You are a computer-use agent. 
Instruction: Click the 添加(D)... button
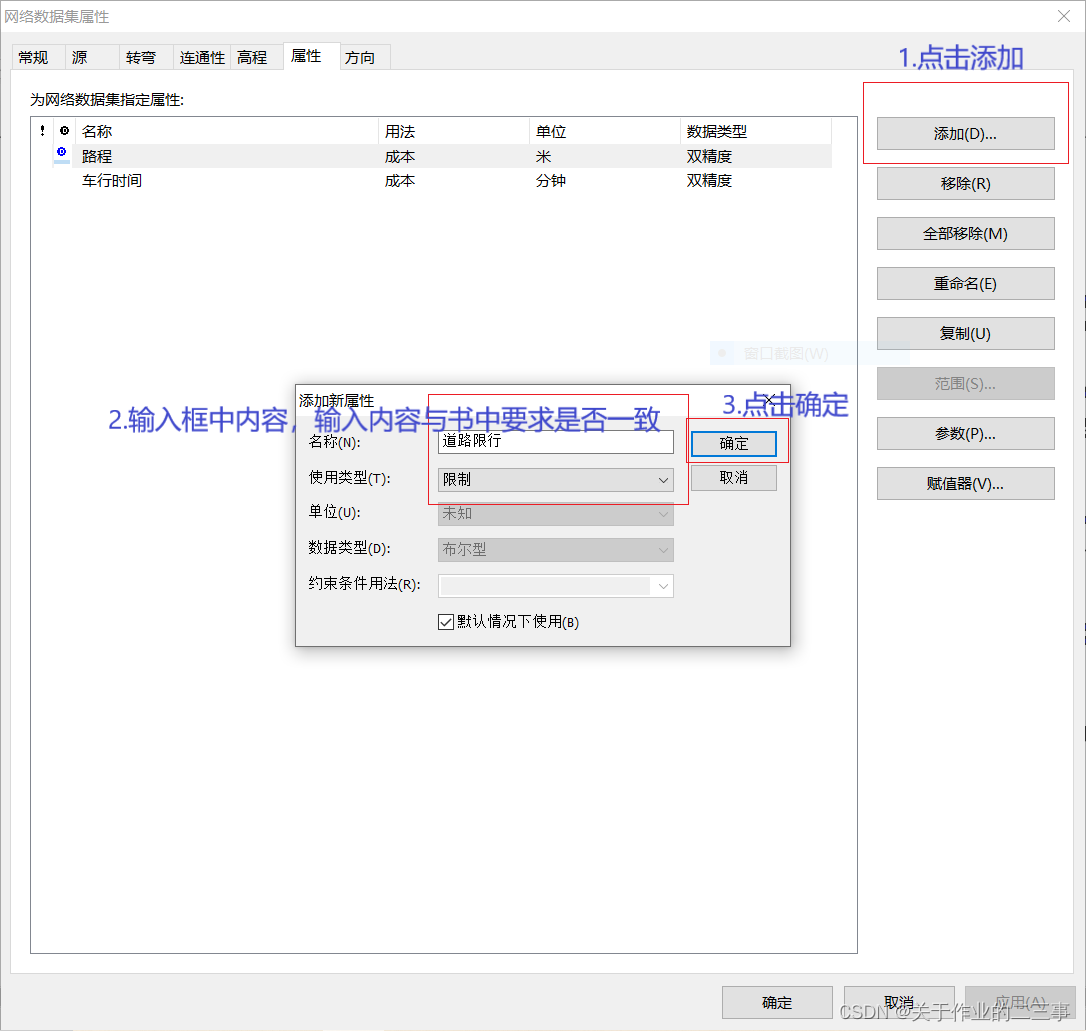click(x=965, y=134)
